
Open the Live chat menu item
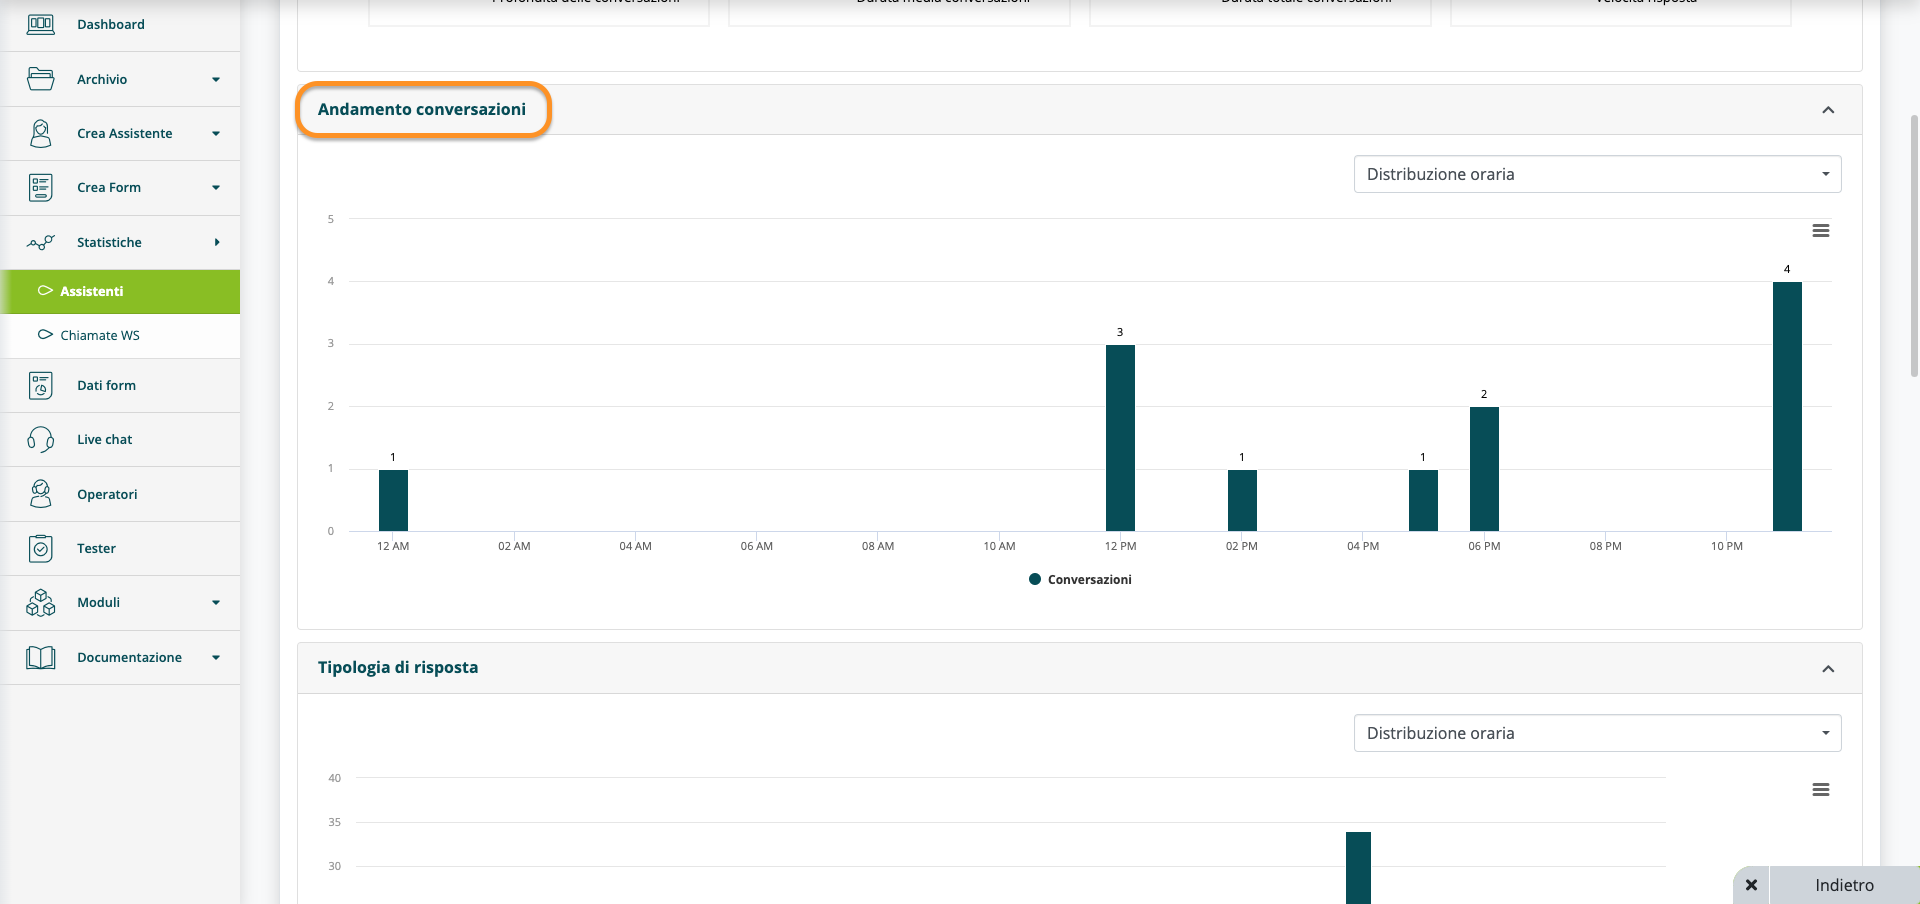coord(120,439)
